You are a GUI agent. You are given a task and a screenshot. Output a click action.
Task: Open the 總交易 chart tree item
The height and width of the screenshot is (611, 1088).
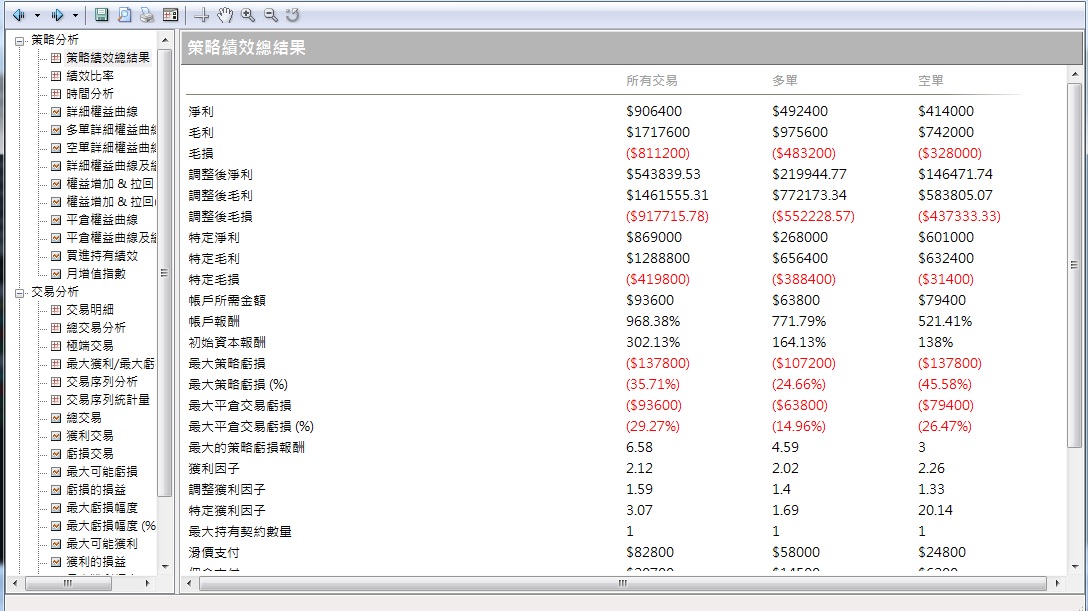coord(84,418)
